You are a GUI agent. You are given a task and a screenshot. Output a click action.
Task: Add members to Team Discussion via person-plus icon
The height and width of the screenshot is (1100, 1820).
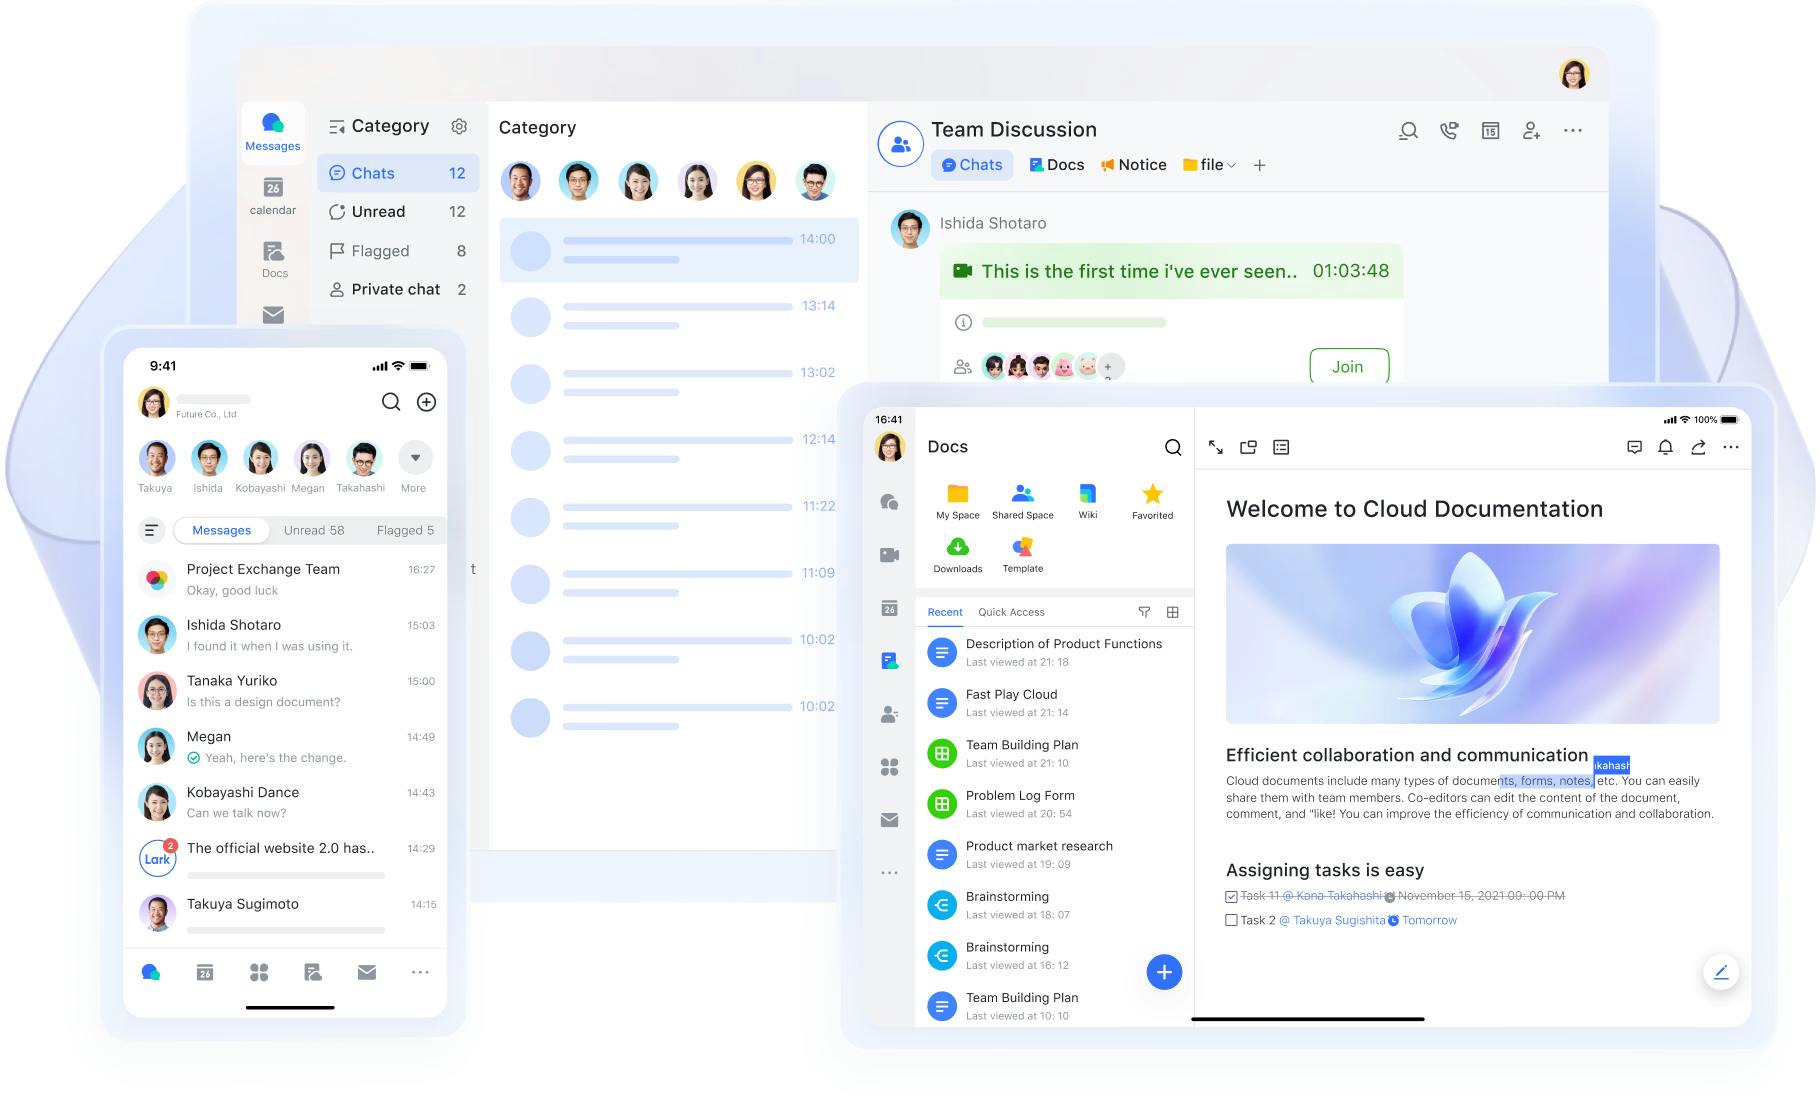click(1532, 131)
